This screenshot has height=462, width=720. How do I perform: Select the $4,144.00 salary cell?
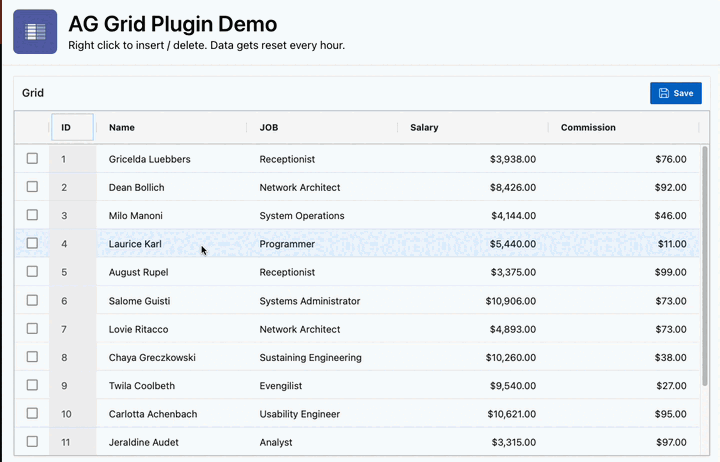[x=473, y=215]
